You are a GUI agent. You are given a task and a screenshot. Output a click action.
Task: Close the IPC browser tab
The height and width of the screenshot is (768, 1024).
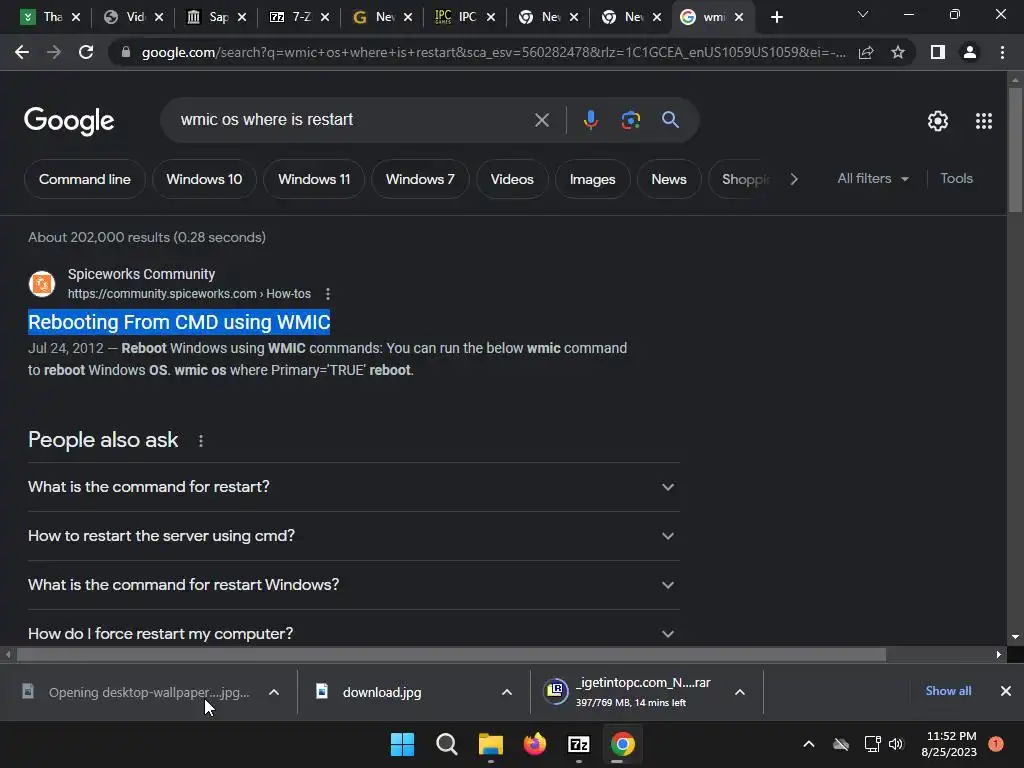pos(490,18)
